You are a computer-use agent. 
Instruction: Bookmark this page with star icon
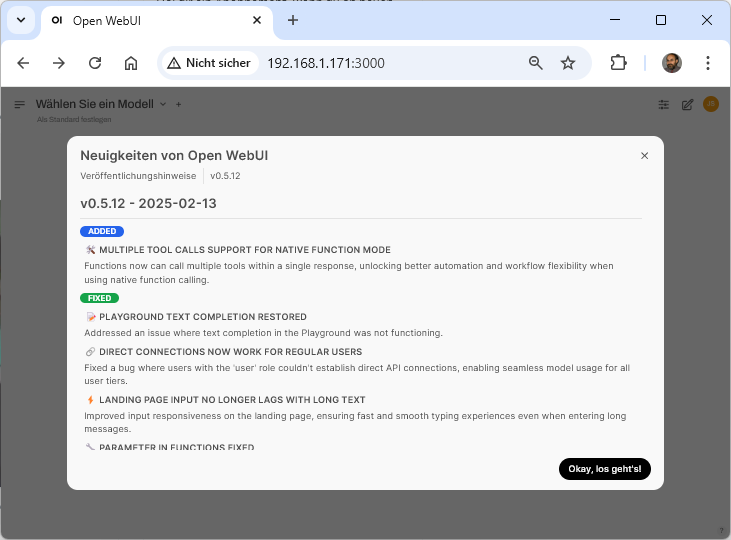click(568, 63)
